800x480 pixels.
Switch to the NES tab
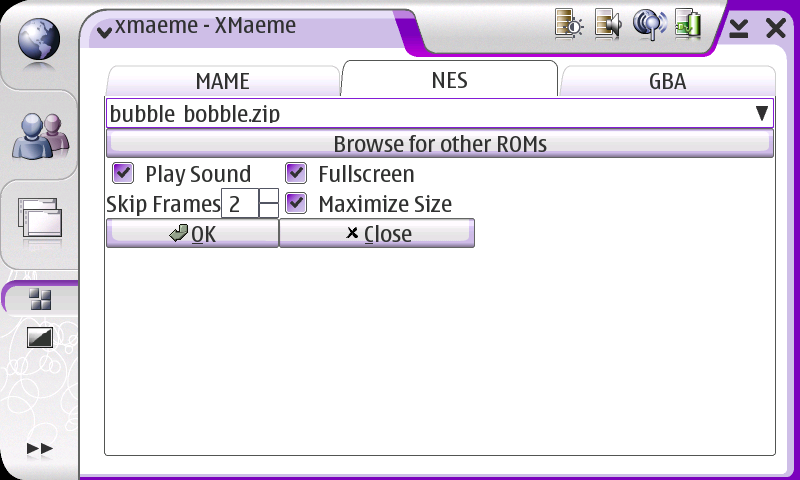pos(449,79)
